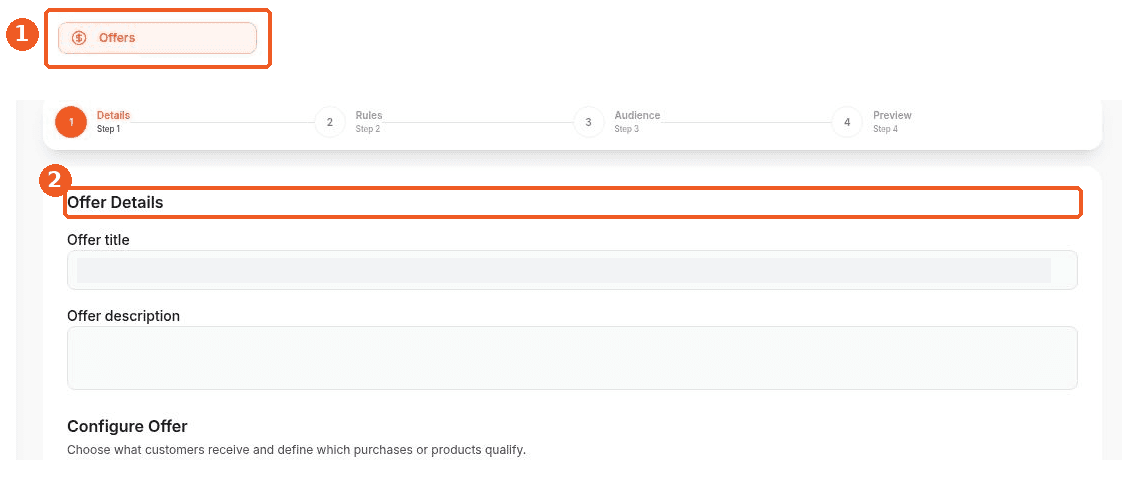Click the Offer title label
The height and width of the screenshot is (480, 1138).
(98, 240)
